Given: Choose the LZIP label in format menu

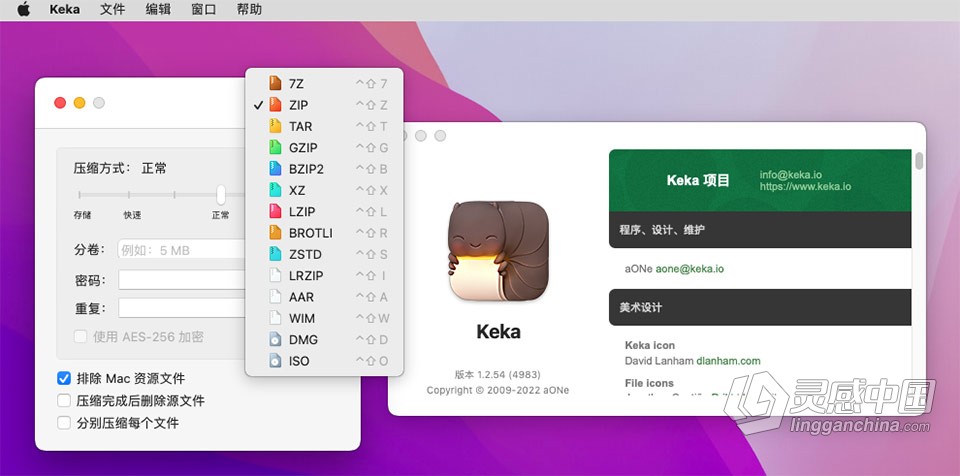Looking at the screenshot, I should 302,211.
